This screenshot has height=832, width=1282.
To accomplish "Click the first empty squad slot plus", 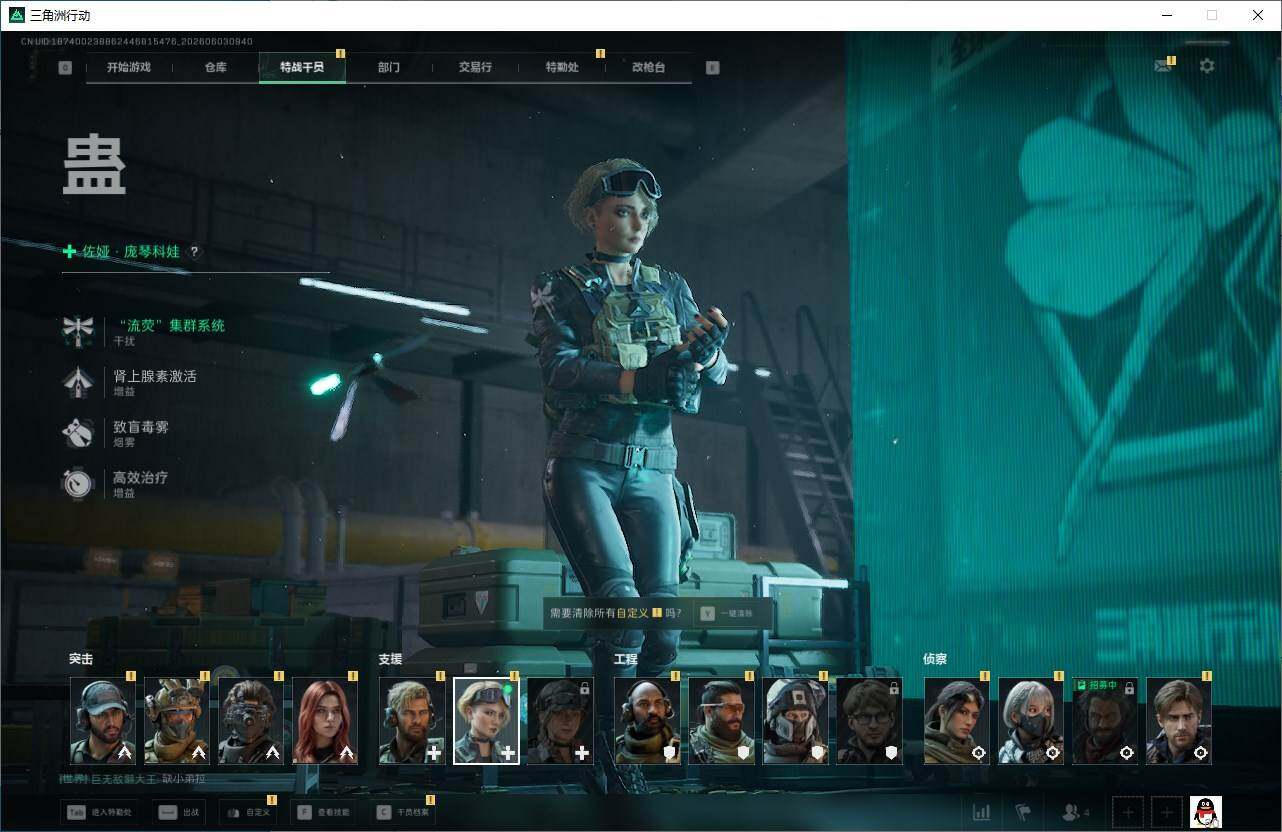I will (x=1128, y=812).
